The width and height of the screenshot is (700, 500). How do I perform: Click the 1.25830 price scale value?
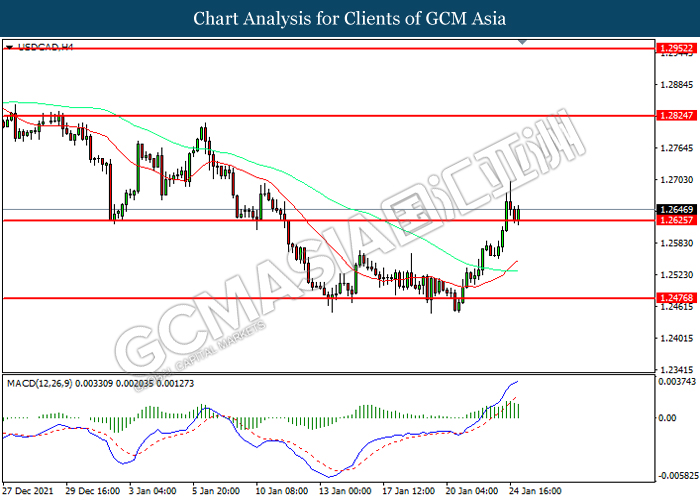(676, 243)
